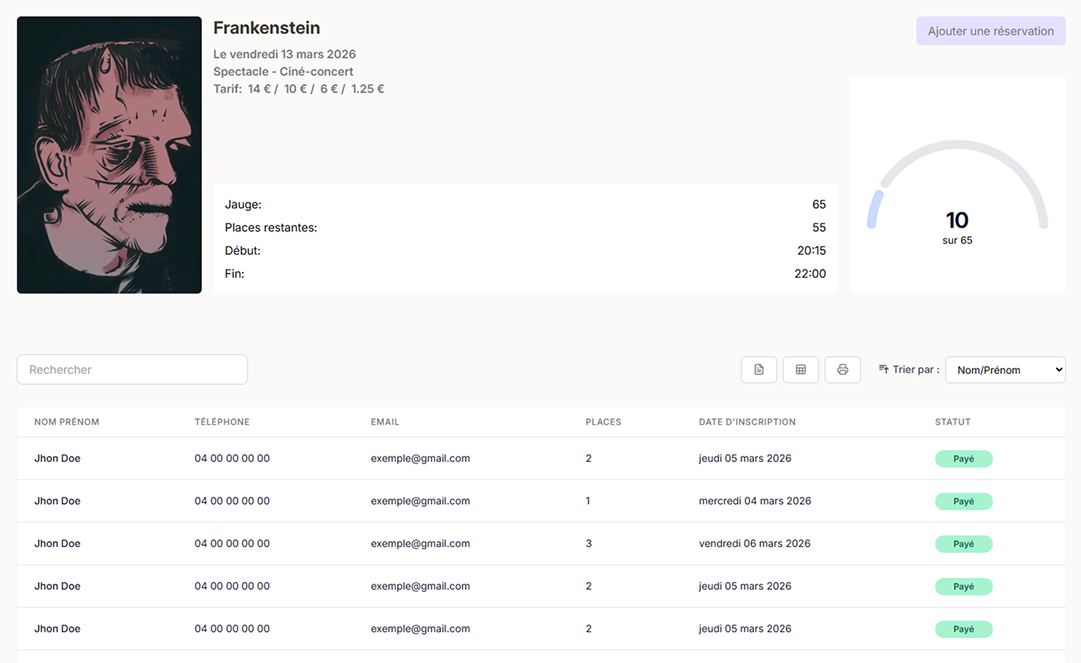This screenshot has width=1081, height=663.
Task: Open the Nom/Prénom sort dropdown
Action: click(x=1005, y=369)
